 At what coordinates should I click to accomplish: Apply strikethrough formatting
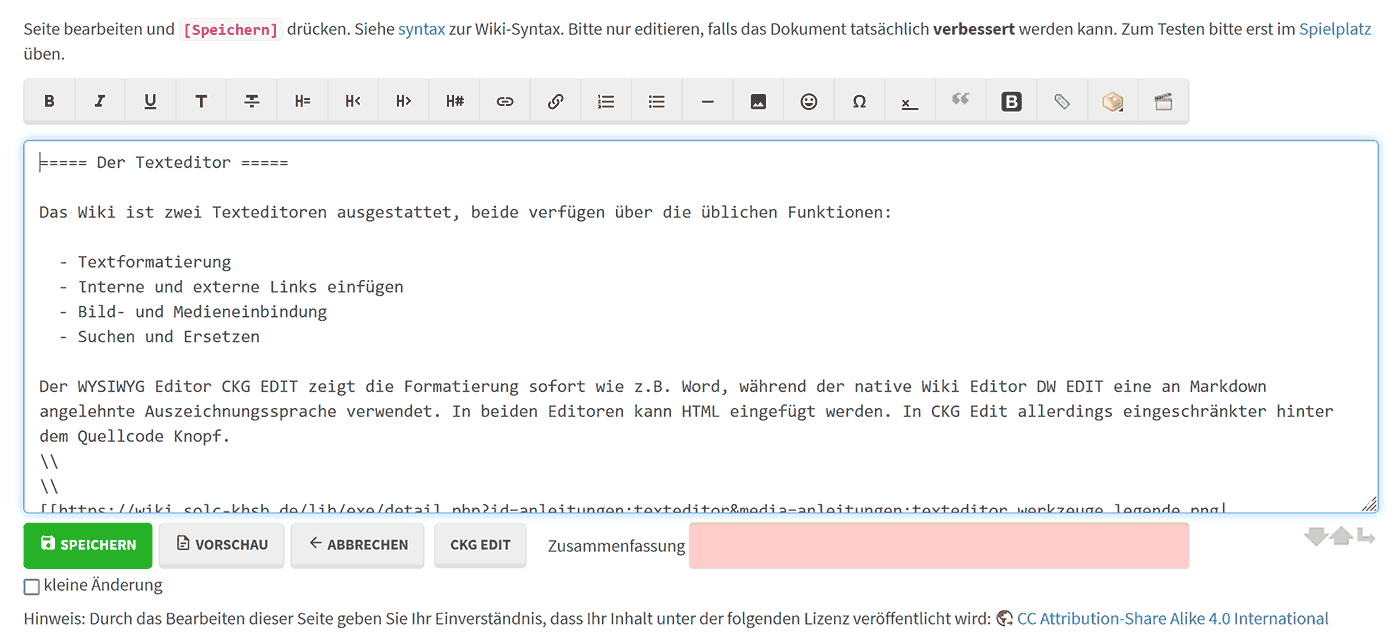tap(252, 101)
